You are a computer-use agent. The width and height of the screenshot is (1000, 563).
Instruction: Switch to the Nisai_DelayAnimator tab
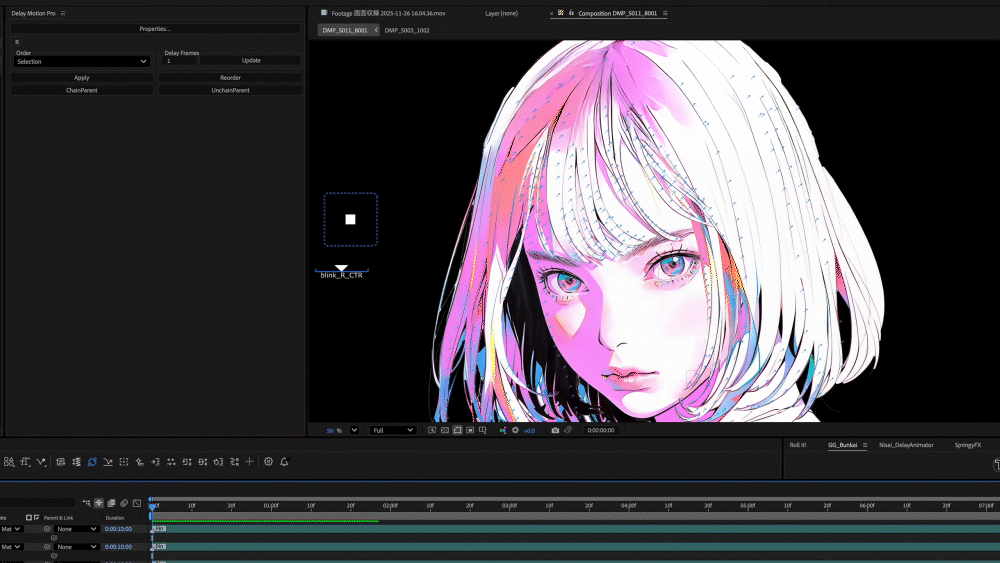(906, 444)
